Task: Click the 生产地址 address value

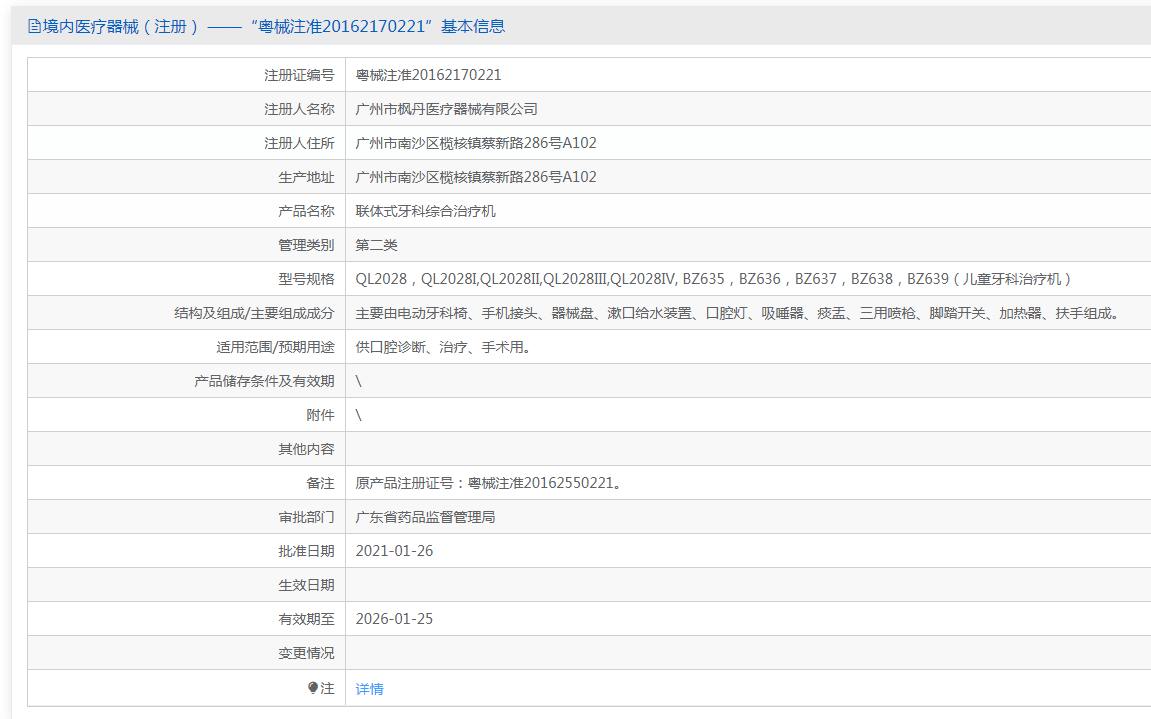Action: click(476, 177)
